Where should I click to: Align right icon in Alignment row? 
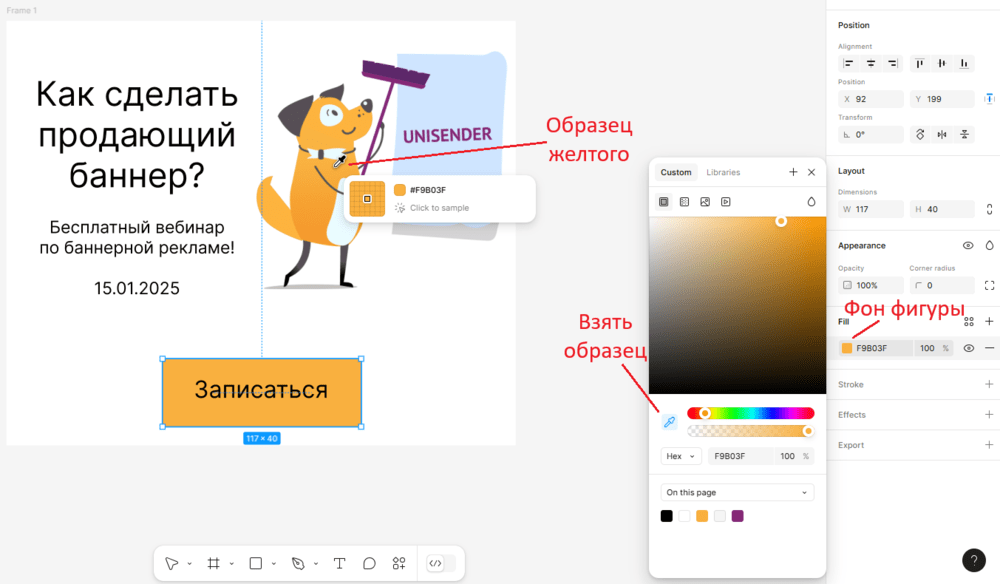(893, 63)
